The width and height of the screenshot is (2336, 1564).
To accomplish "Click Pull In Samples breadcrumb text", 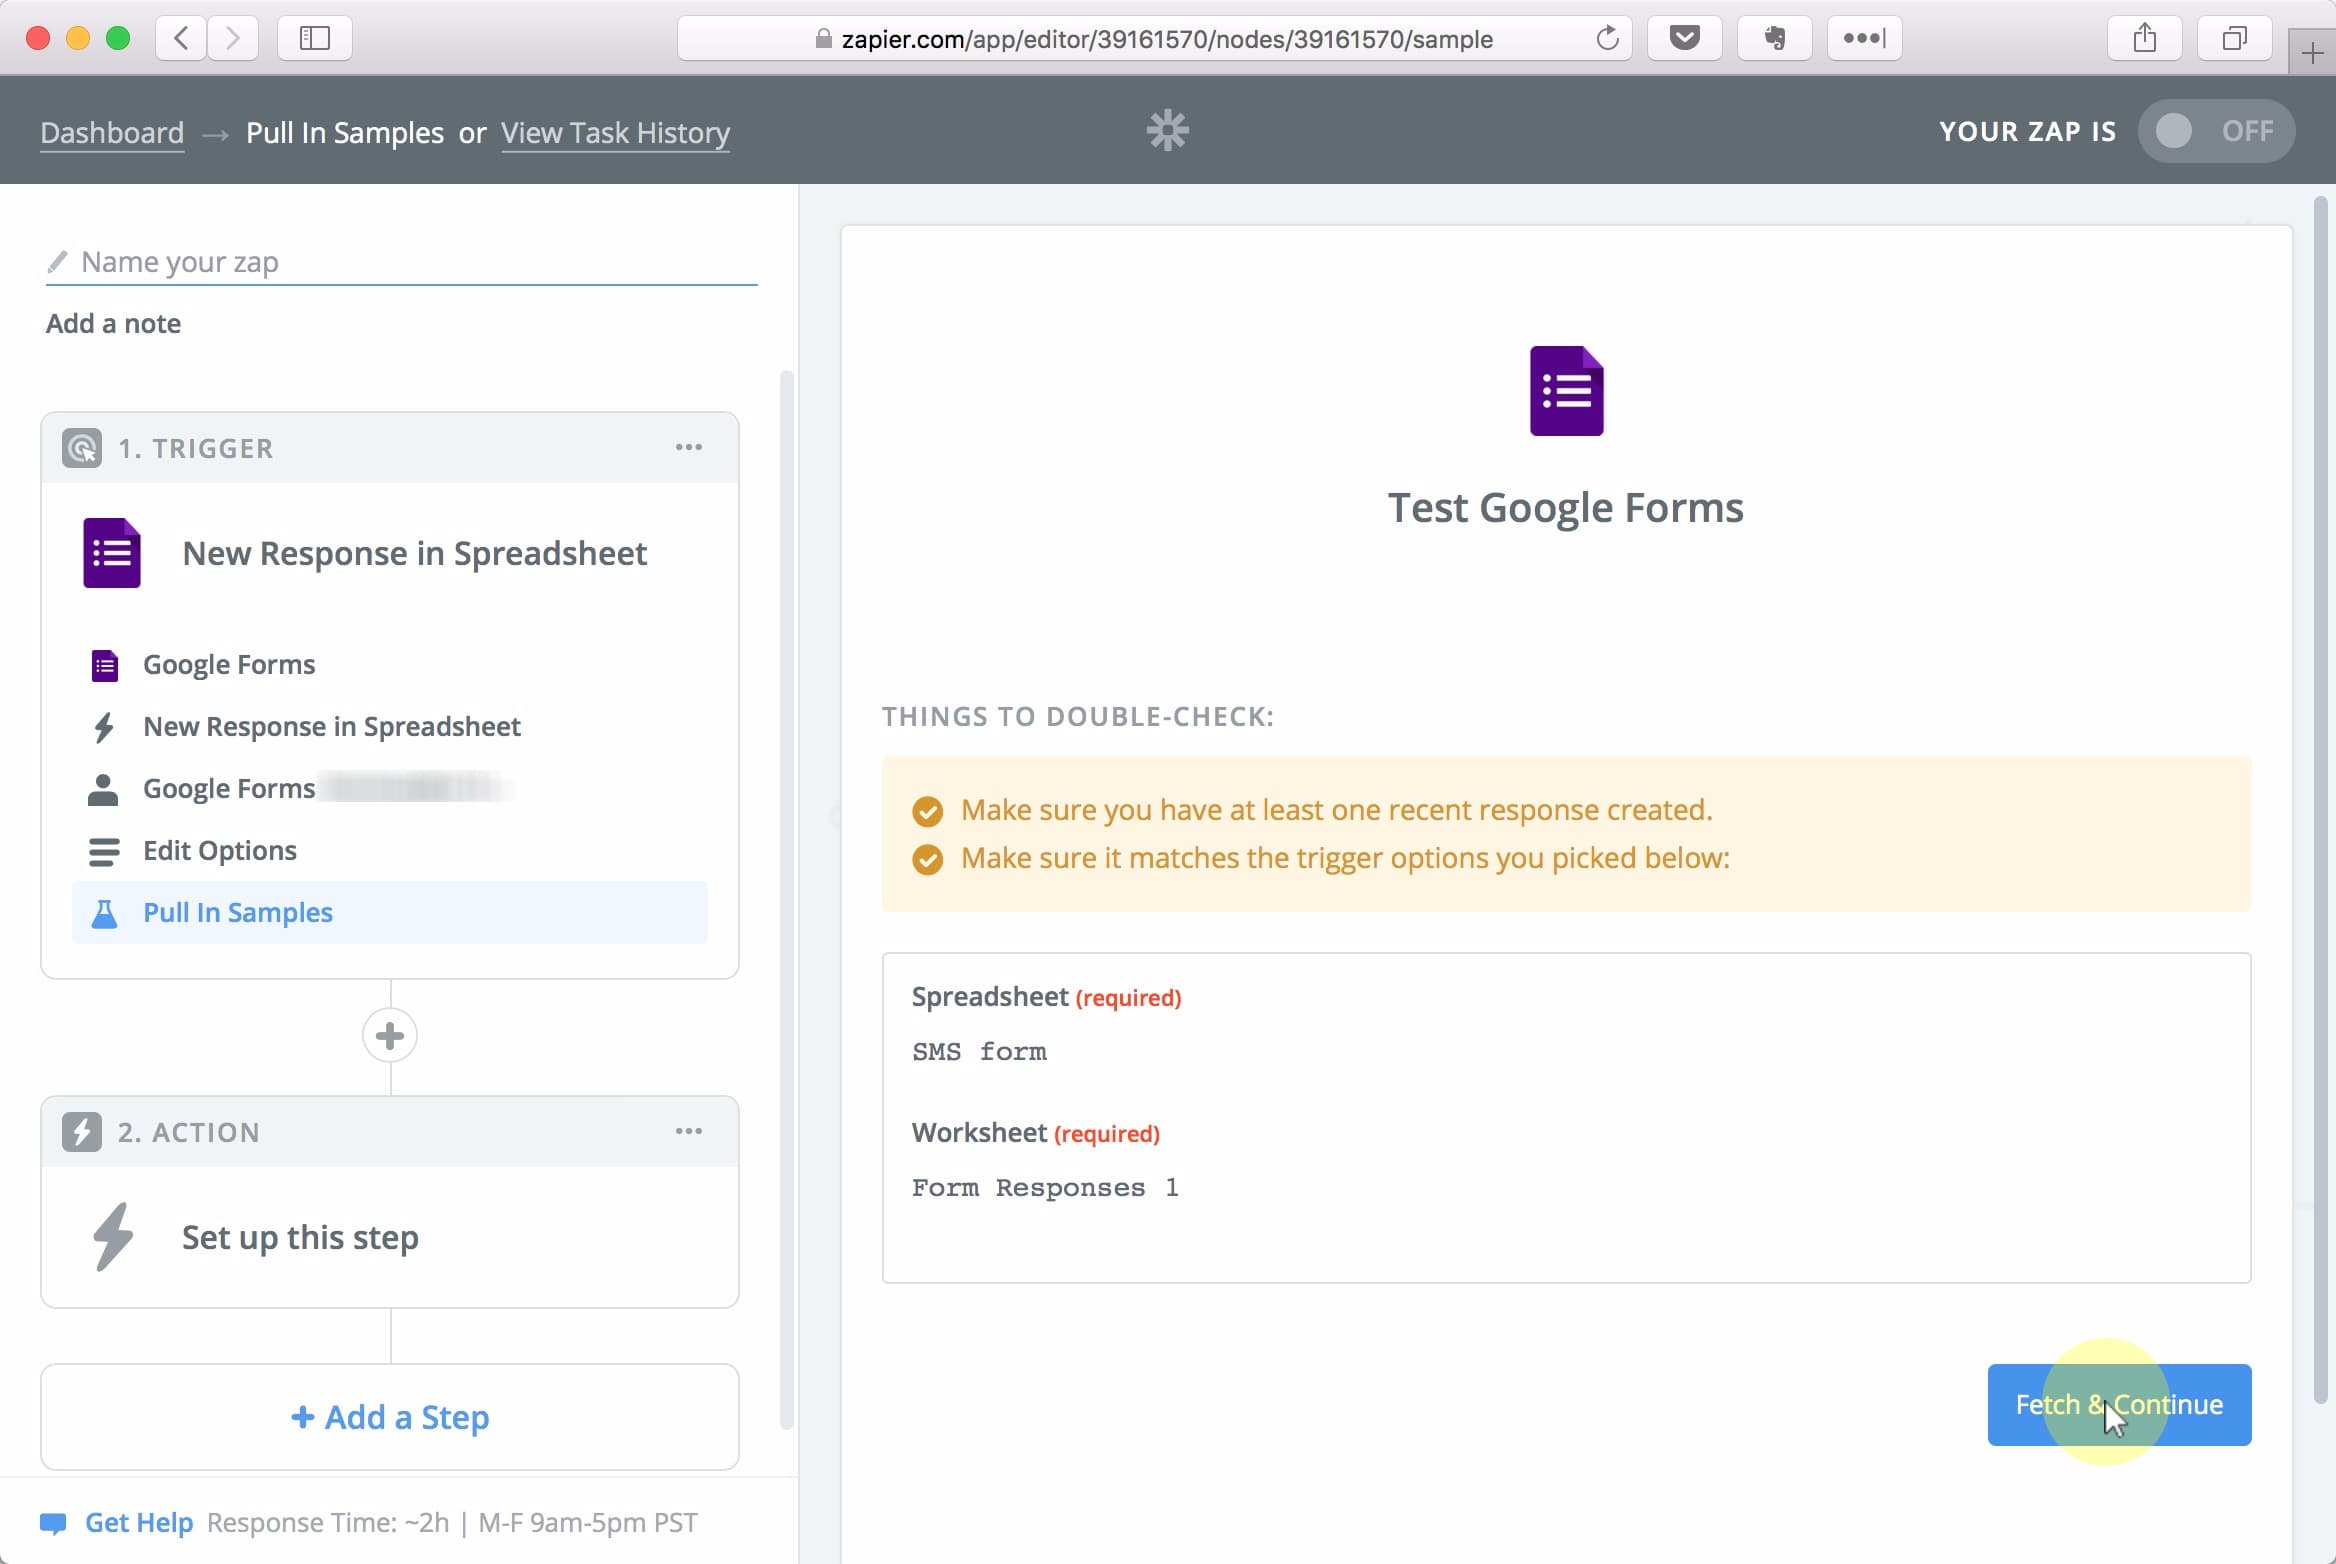I will coord(345,132).
